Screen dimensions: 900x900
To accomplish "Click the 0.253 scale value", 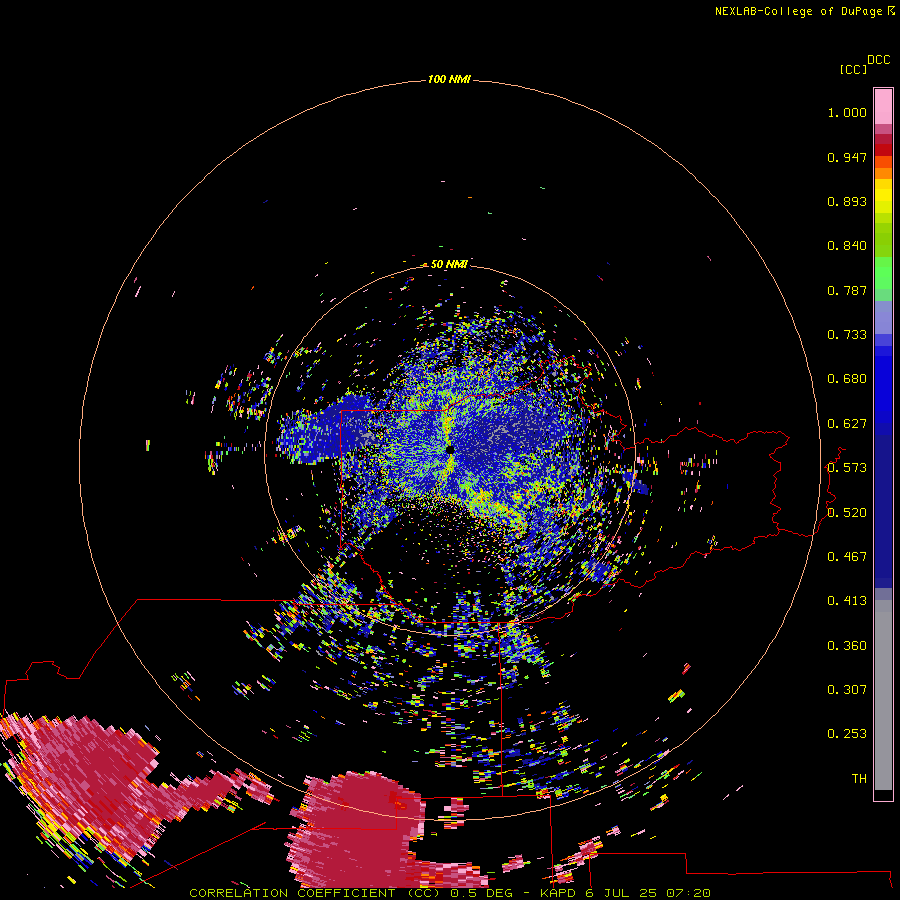I will (x=847, y=734).
